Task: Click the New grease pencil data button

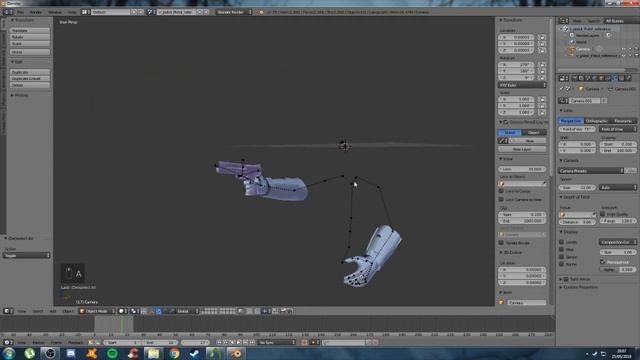Action: 530,141
